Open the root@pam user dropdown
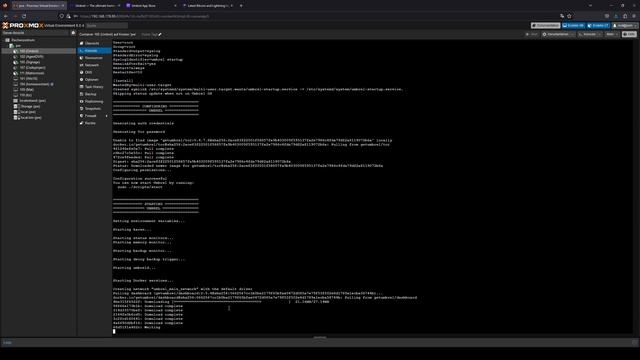The image size is (640, 360). click(x=625, y=26)
